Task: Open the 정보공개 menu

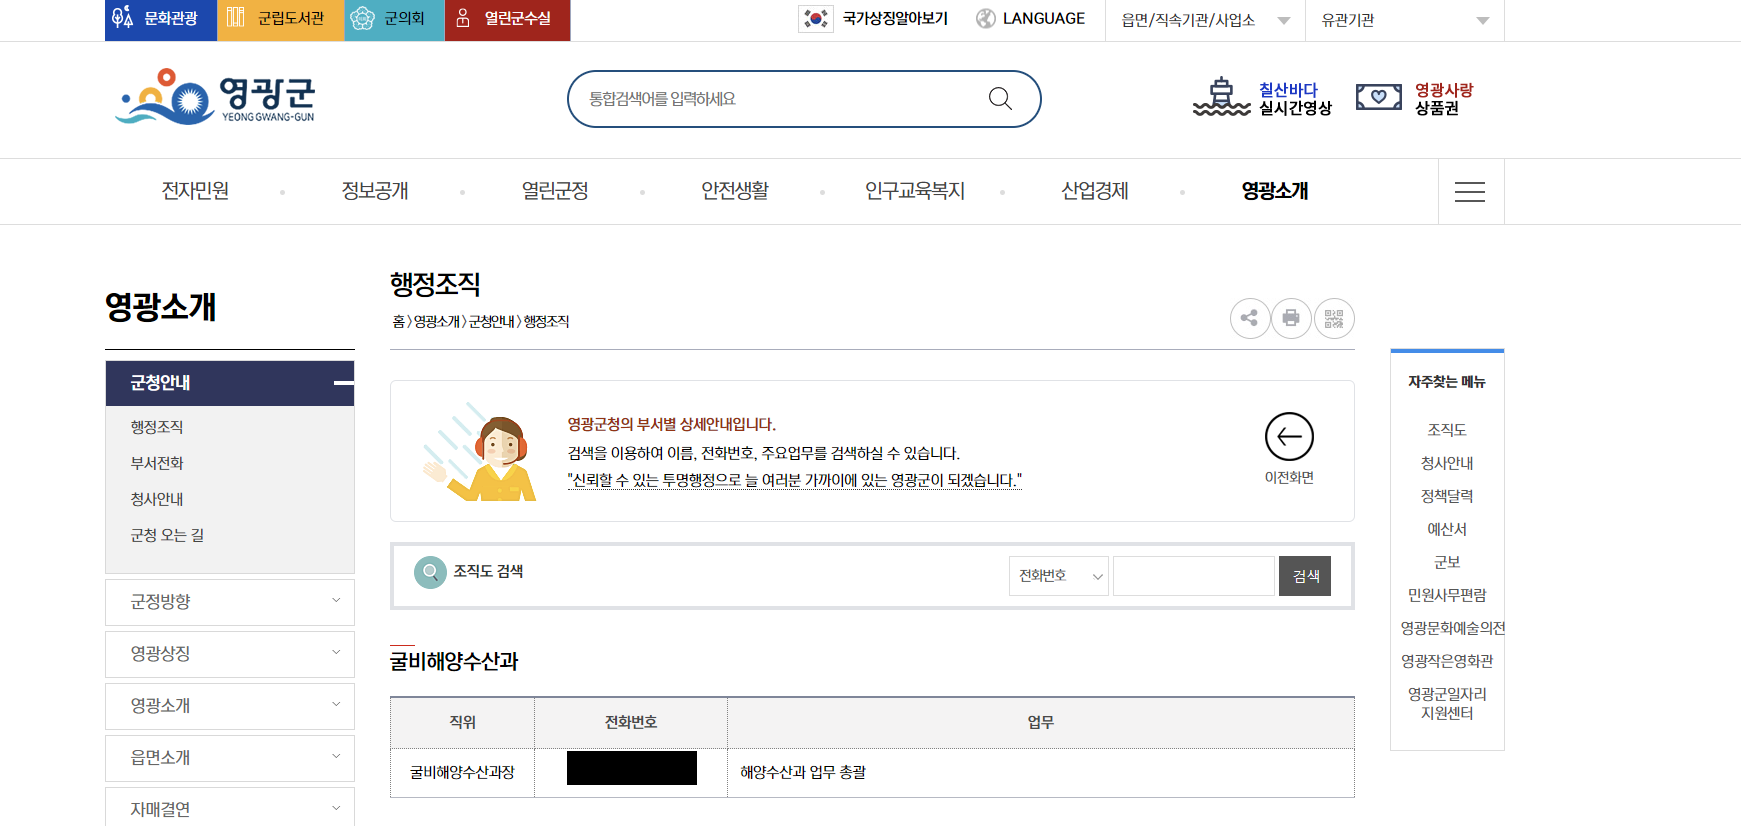Action: tap(375, 191)
